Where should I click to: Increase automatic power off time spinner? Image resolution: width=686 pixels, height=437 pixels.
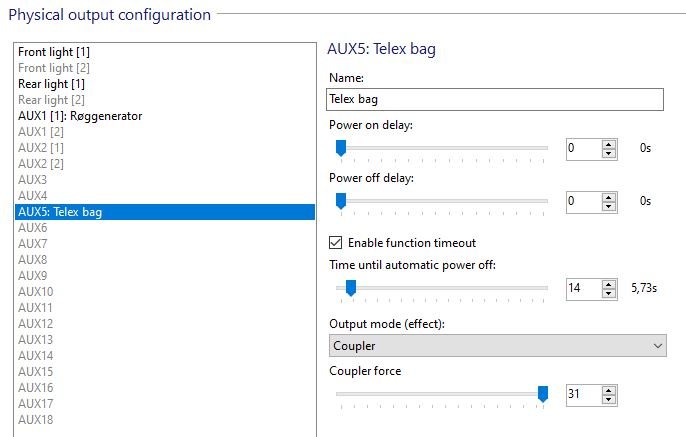tap(609, 285)
